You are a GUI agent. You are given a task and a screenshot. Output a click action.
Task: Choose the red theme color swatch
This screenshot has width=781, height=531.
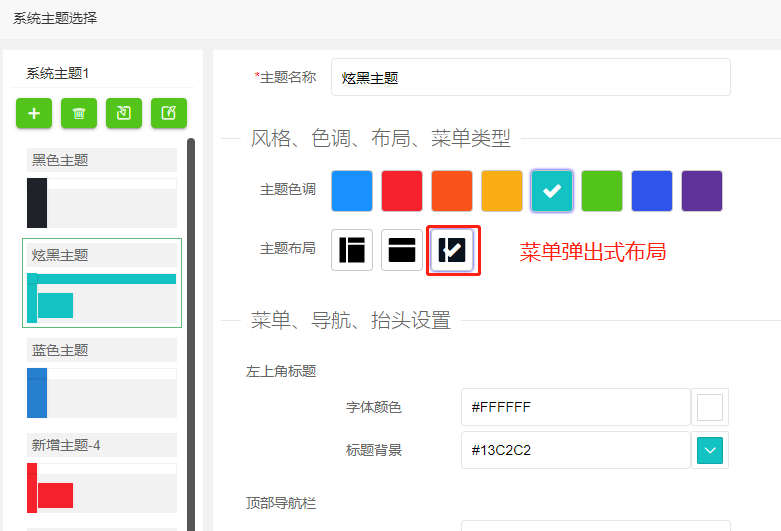click(402, 191)
